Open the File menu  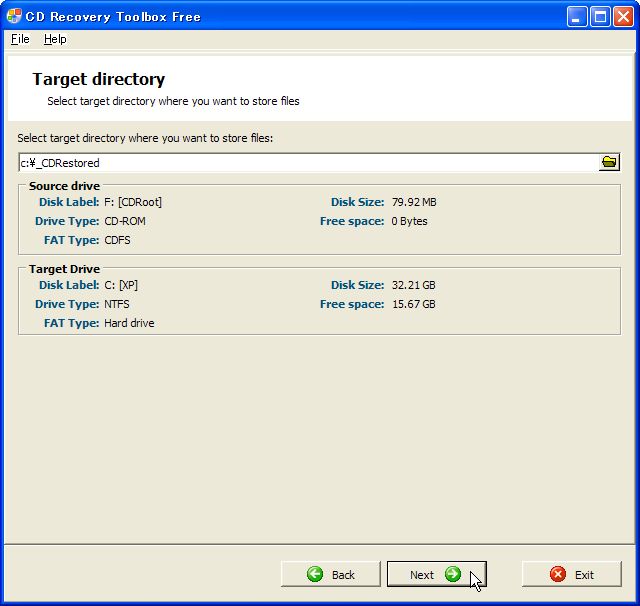coord(20,39)
